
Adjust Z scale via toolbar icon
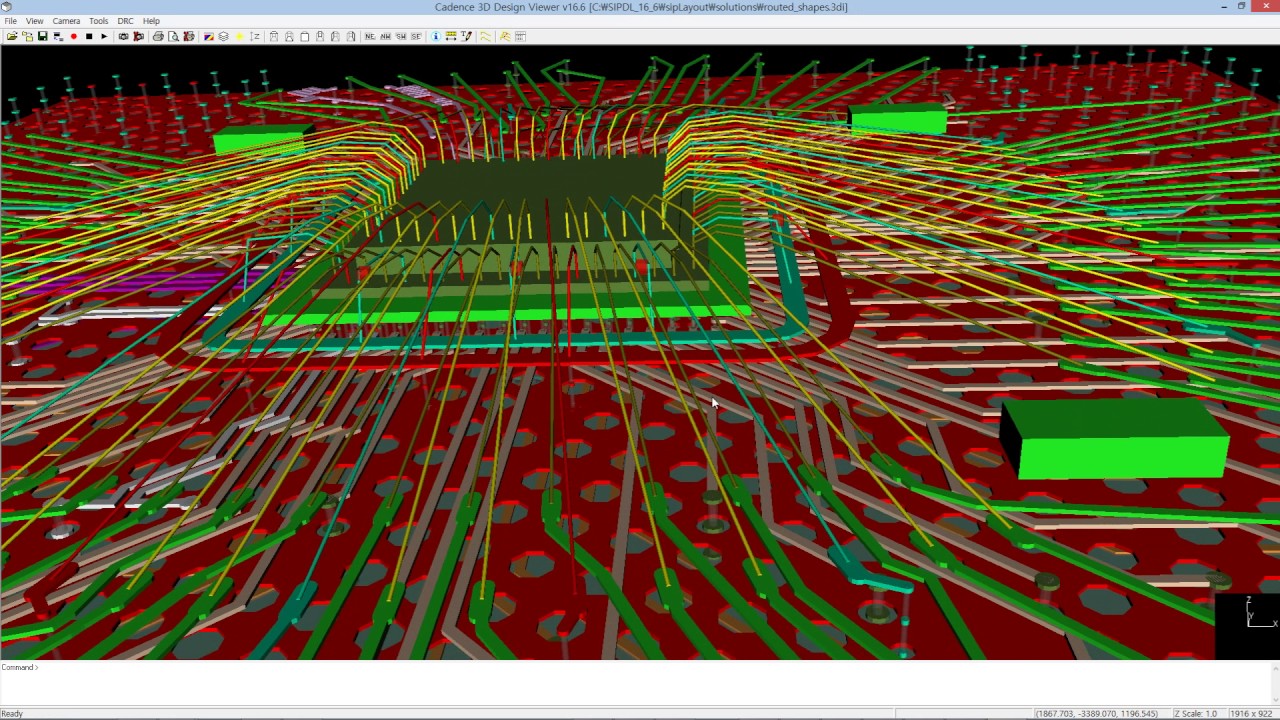point(254,36)
